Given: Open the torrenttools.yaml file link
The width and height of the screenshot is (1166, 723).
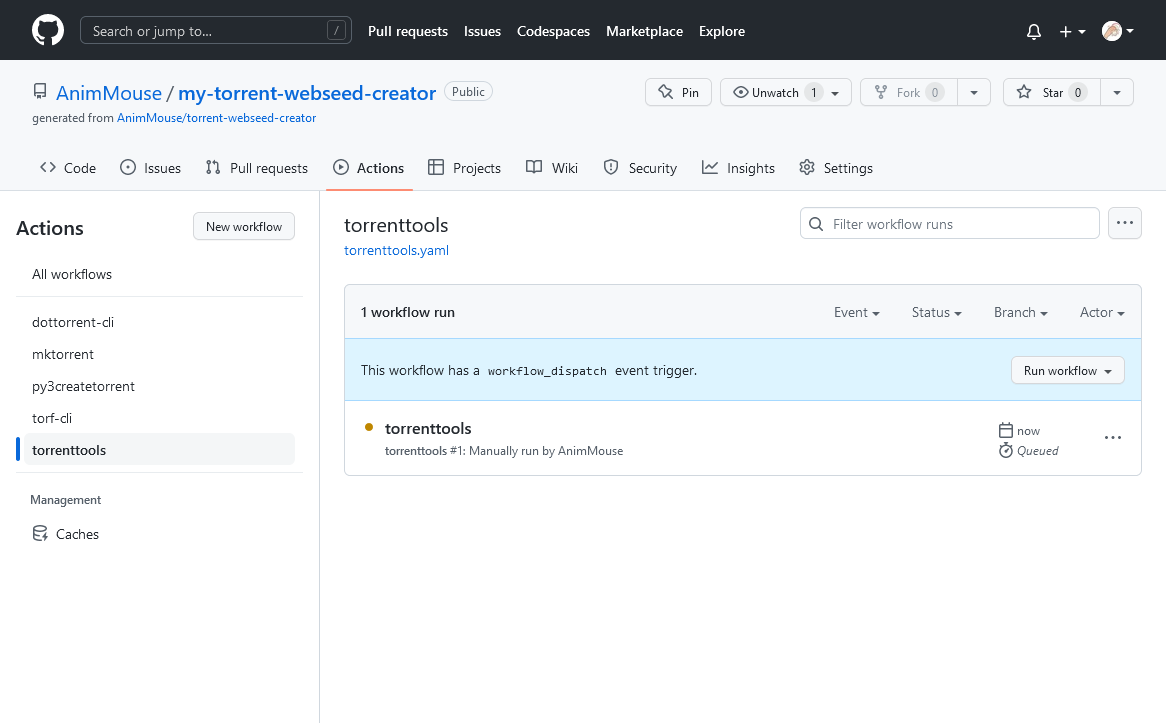Looking at the screenshot, I should (396, 251).
